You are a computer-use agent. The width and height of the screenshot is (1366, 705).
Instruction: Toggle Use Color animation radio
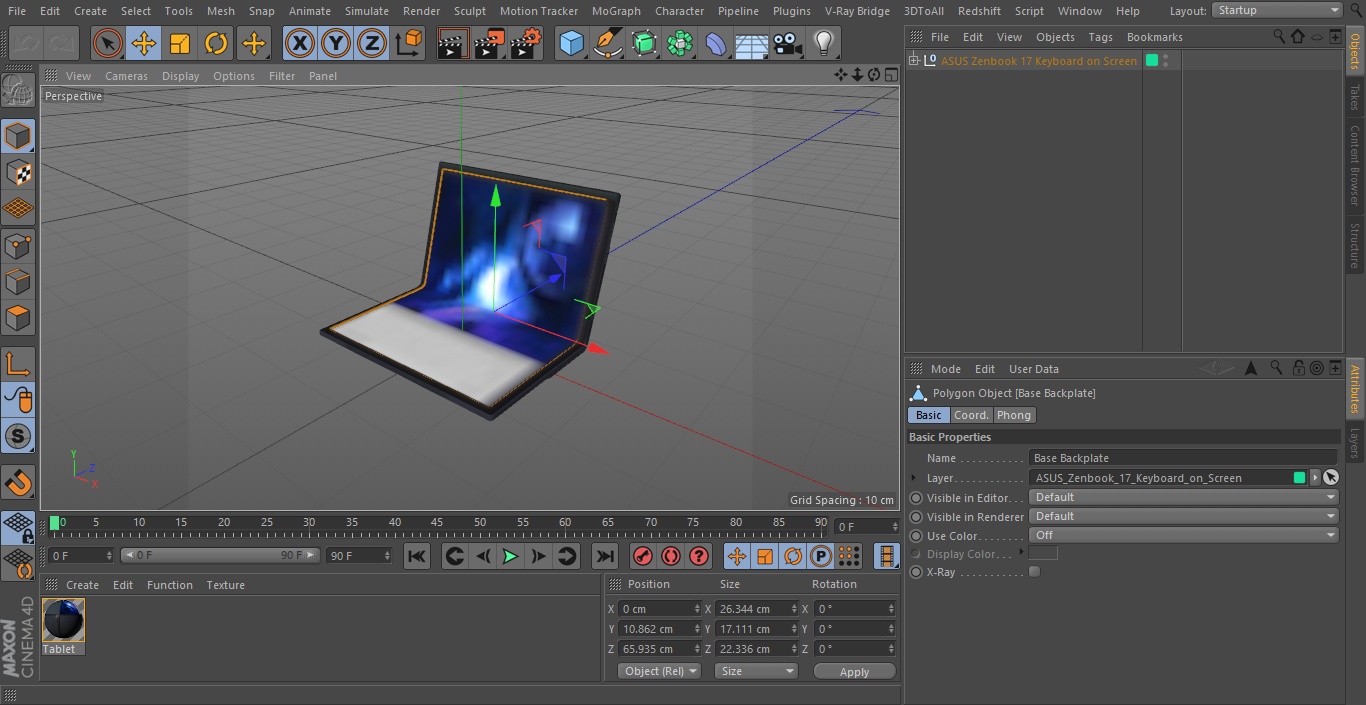916,536
